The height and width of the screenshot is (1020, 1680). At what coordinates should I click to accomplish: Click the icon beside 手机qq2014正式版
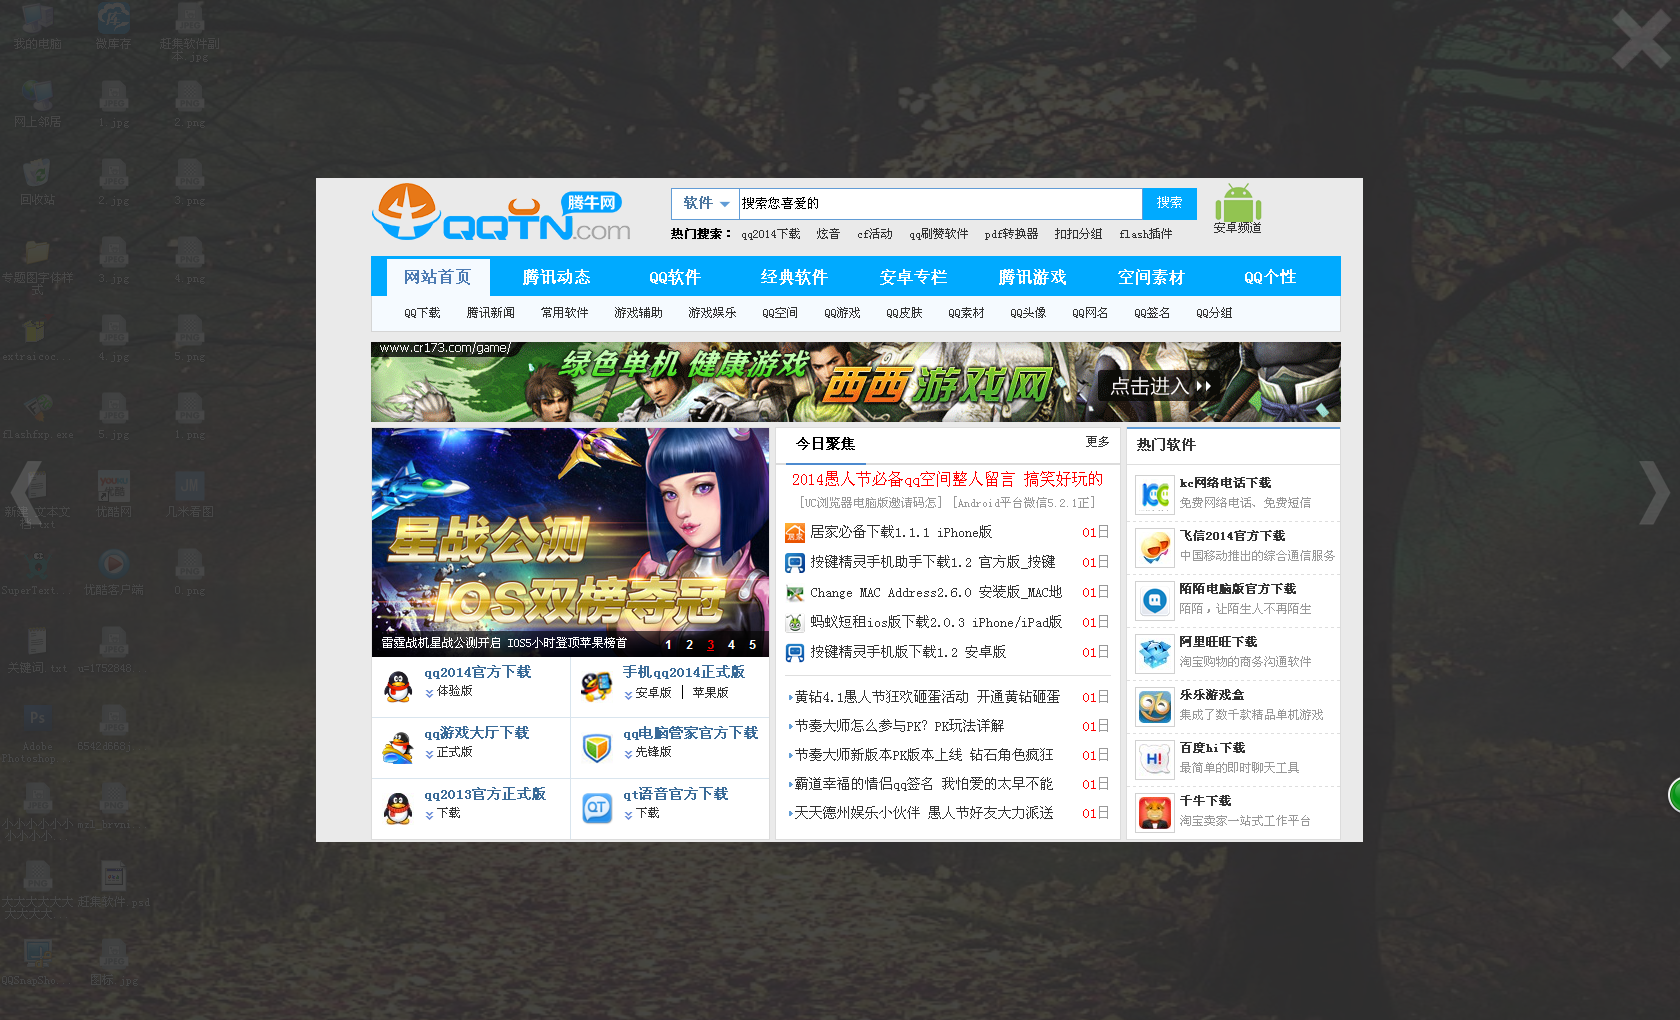pos(597,686)
